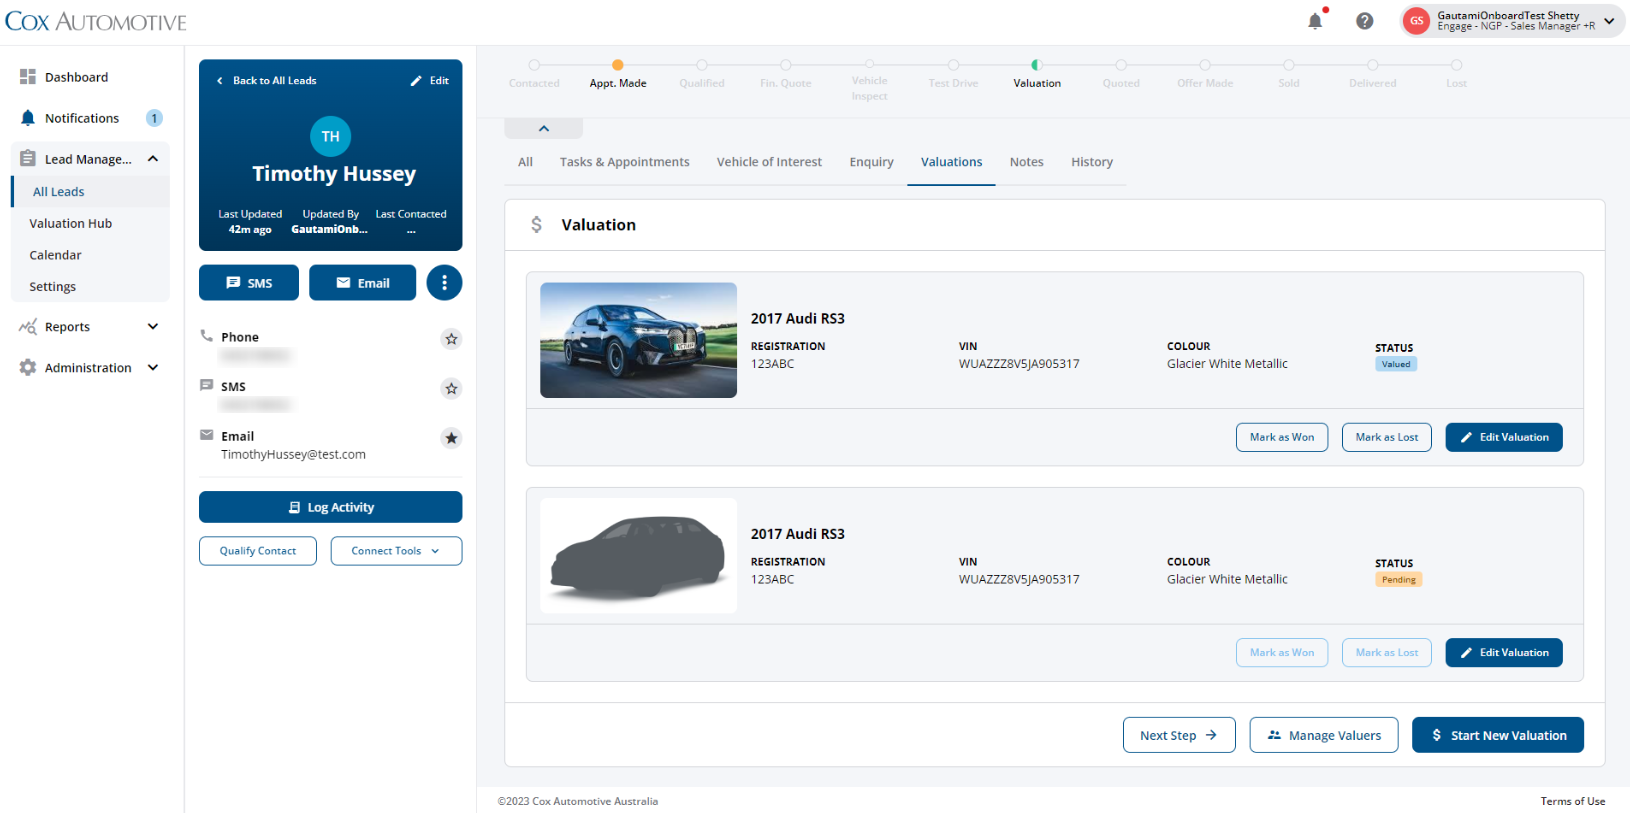Click the GS user avatar
This screenshot has height=813, width=1630.
coord(1416,21)
